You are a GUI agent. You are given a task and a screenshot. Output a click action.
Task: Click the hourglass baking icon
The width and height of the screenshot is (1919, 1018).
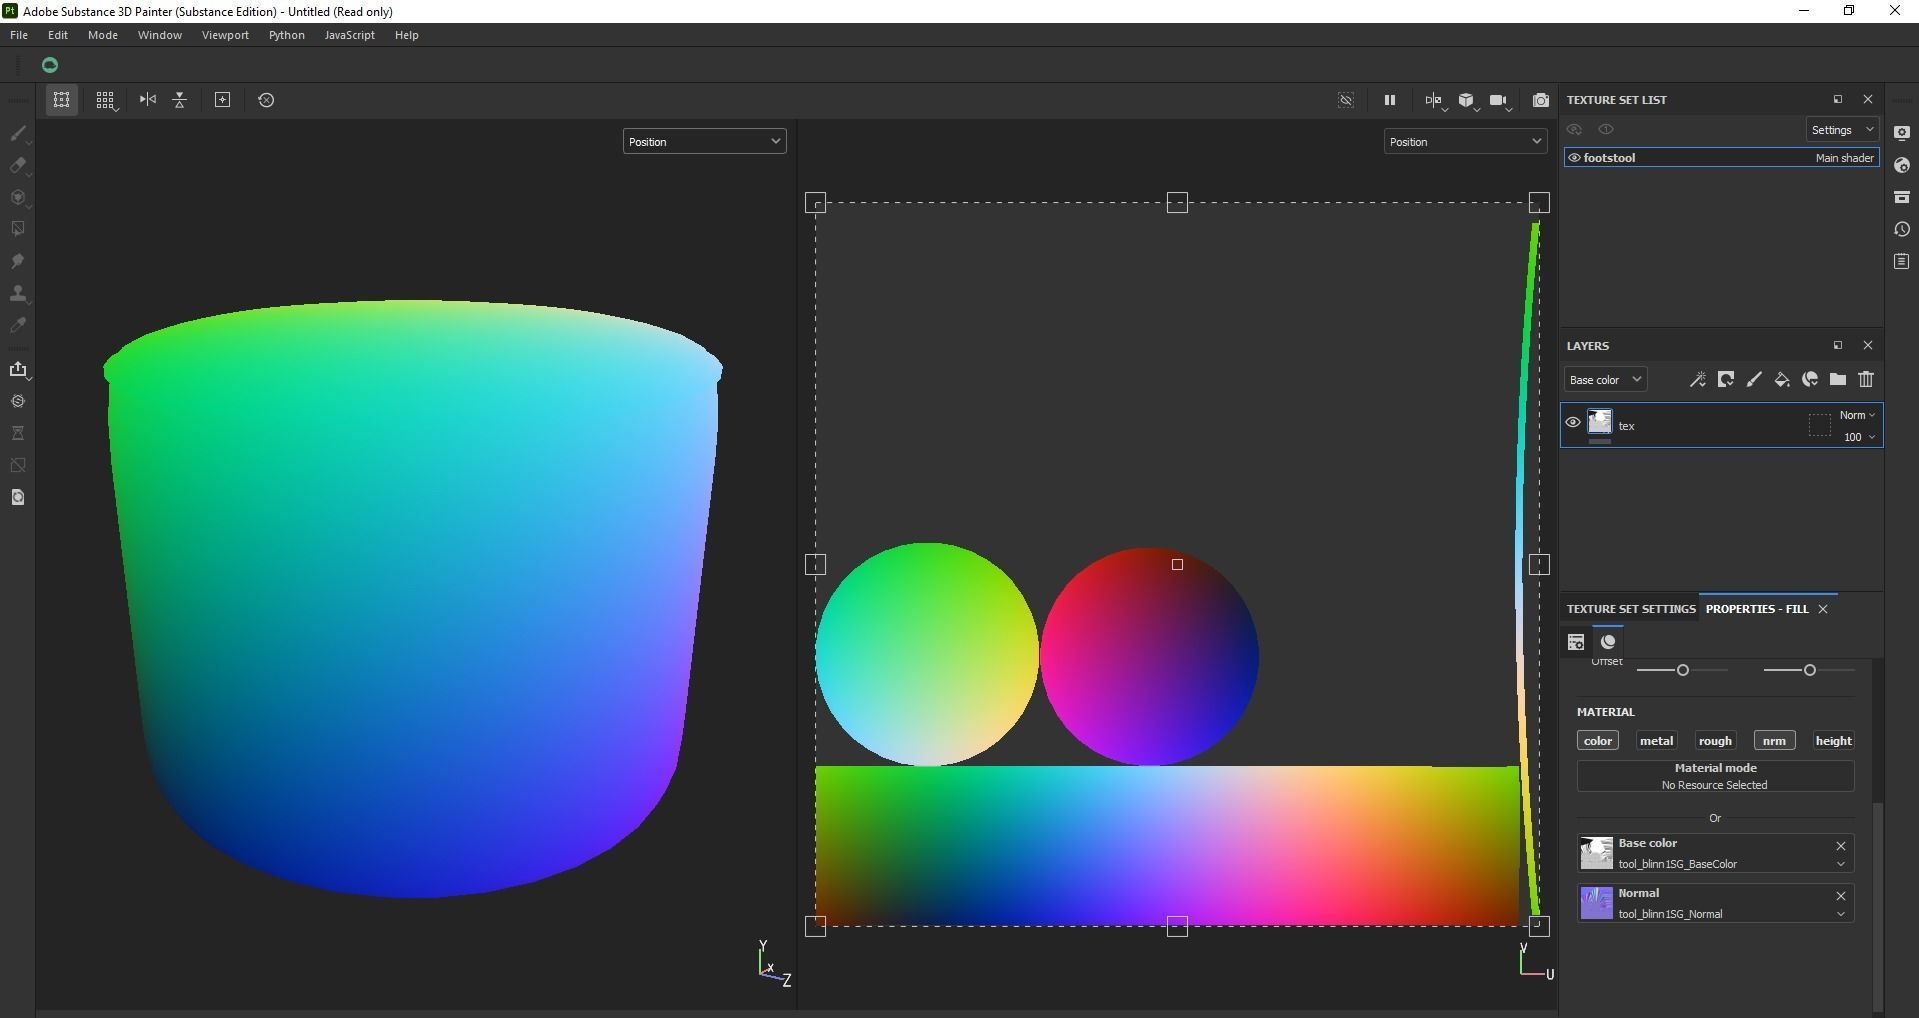pos(18,433)
